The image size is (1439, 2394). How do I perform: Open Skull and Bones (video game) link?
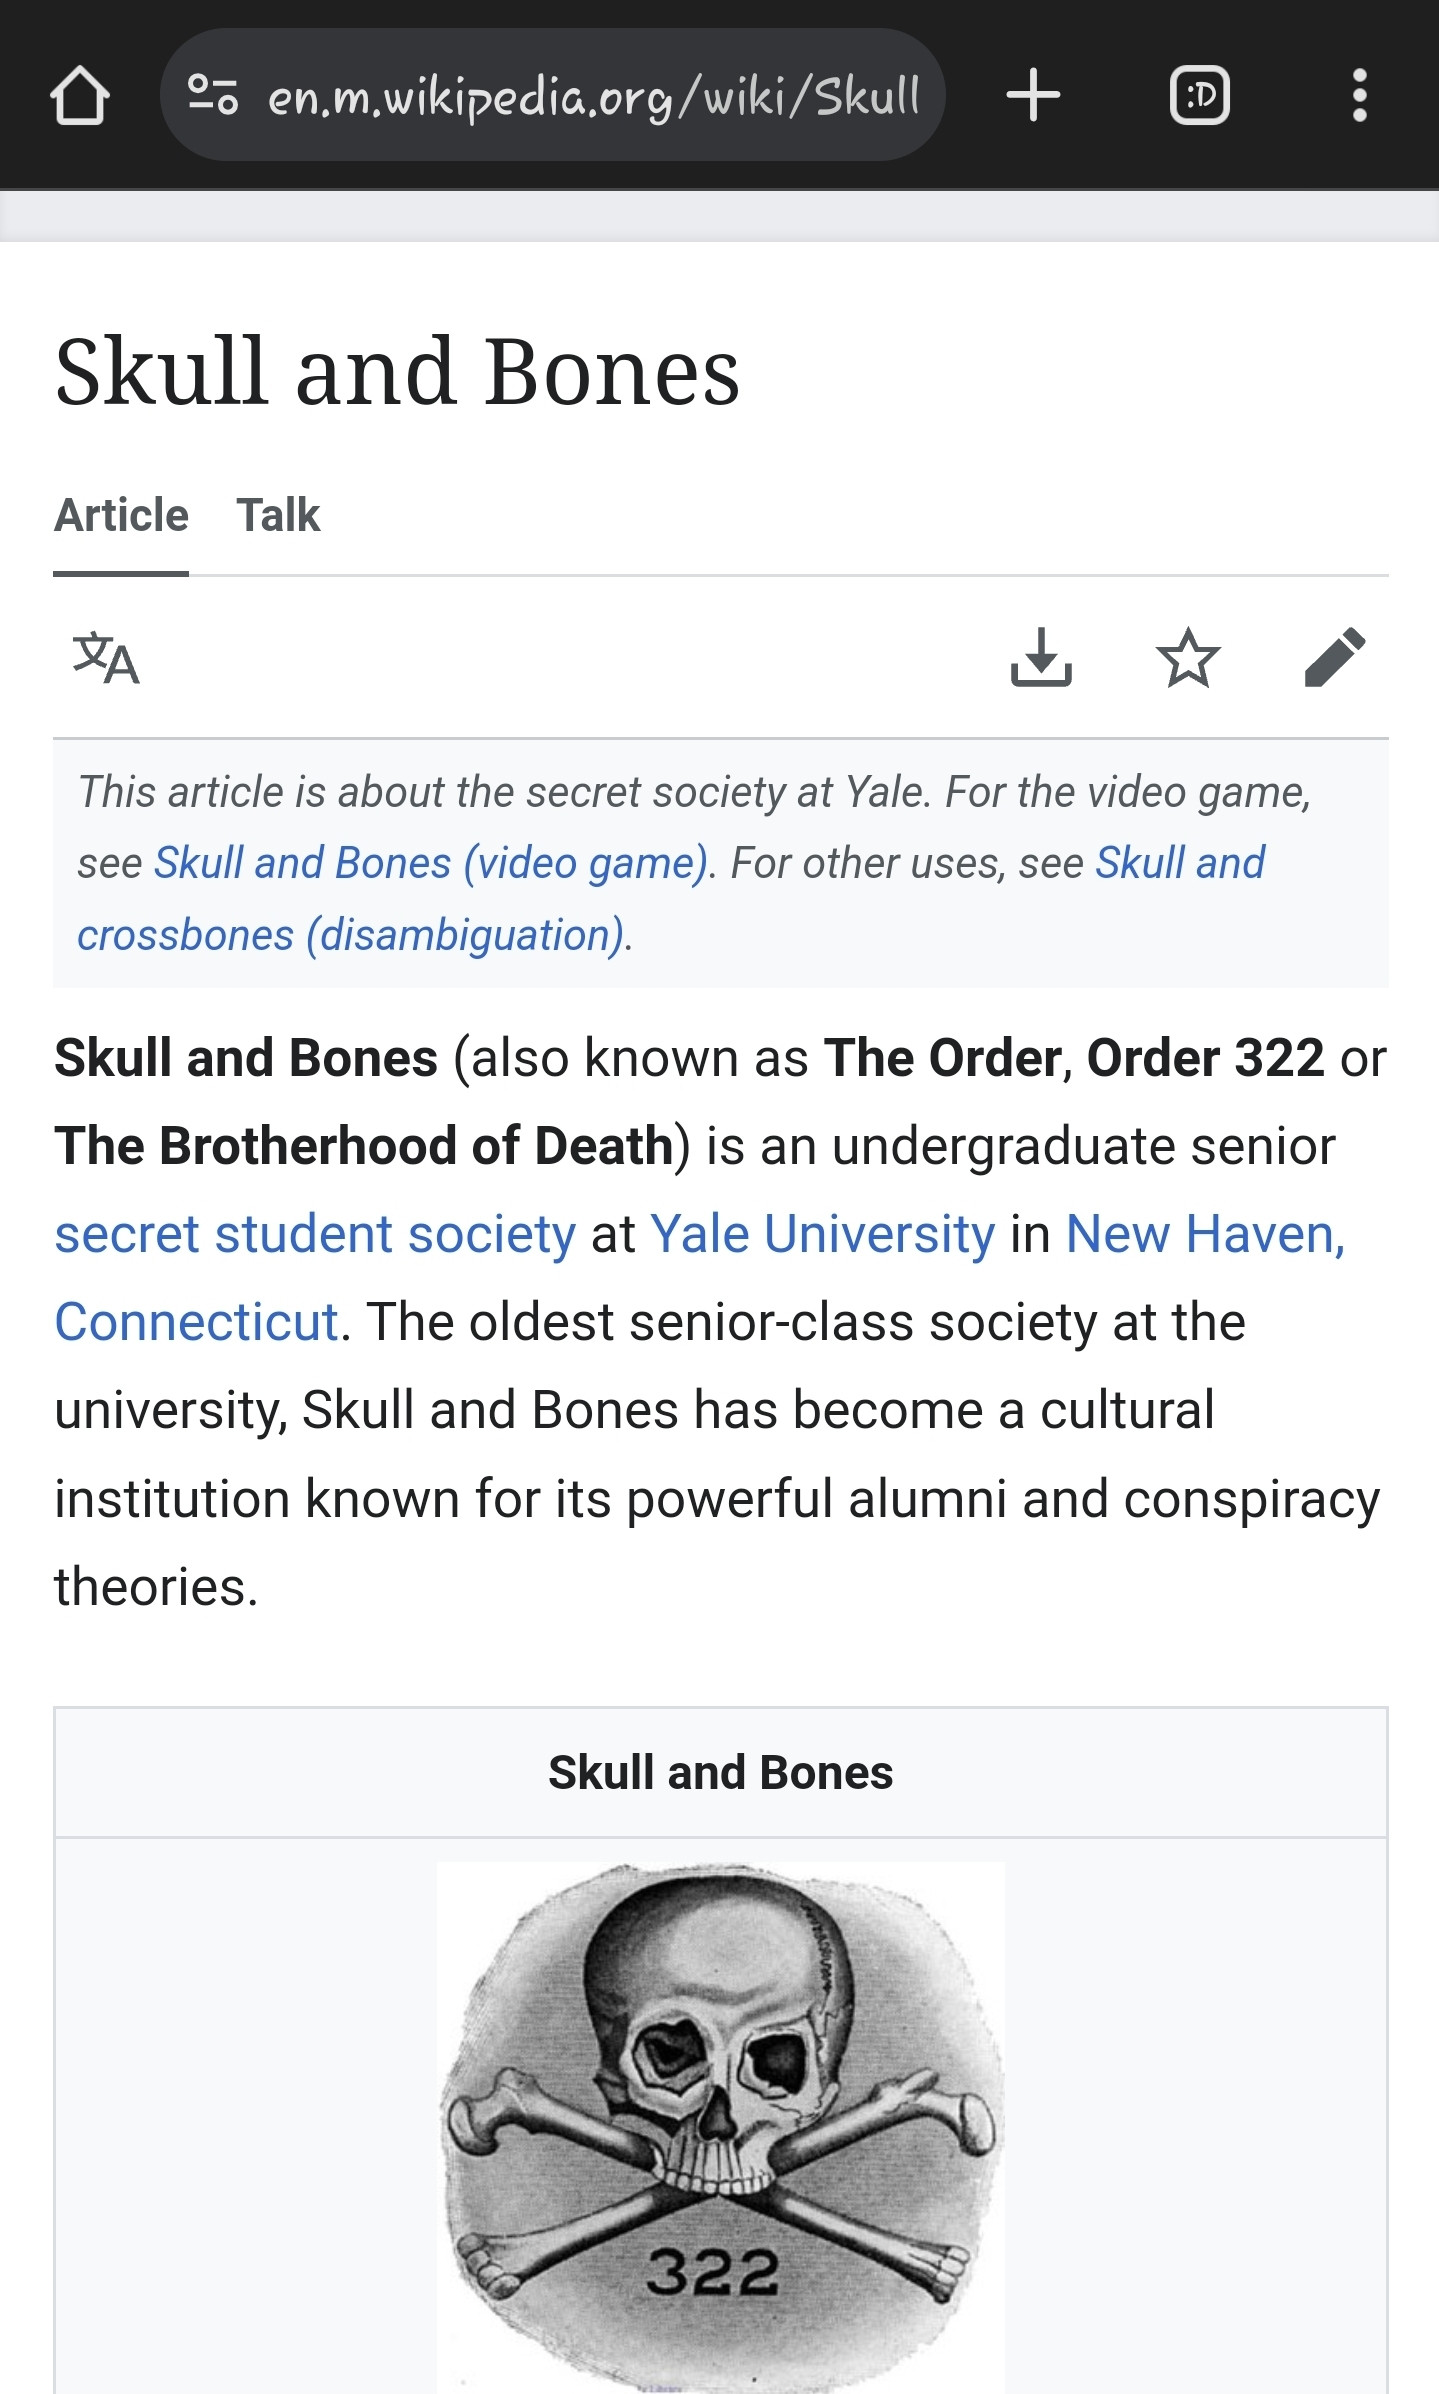(431, 863)
